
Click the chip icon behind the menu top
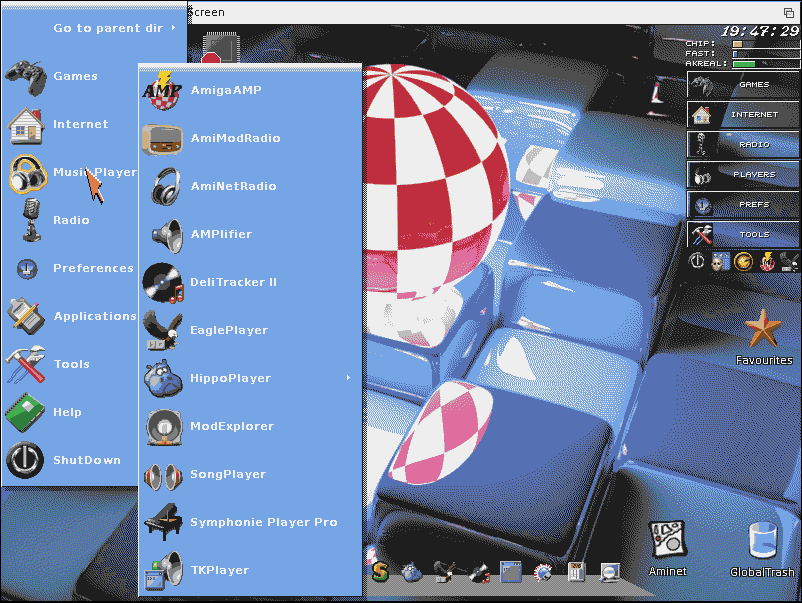220,48
